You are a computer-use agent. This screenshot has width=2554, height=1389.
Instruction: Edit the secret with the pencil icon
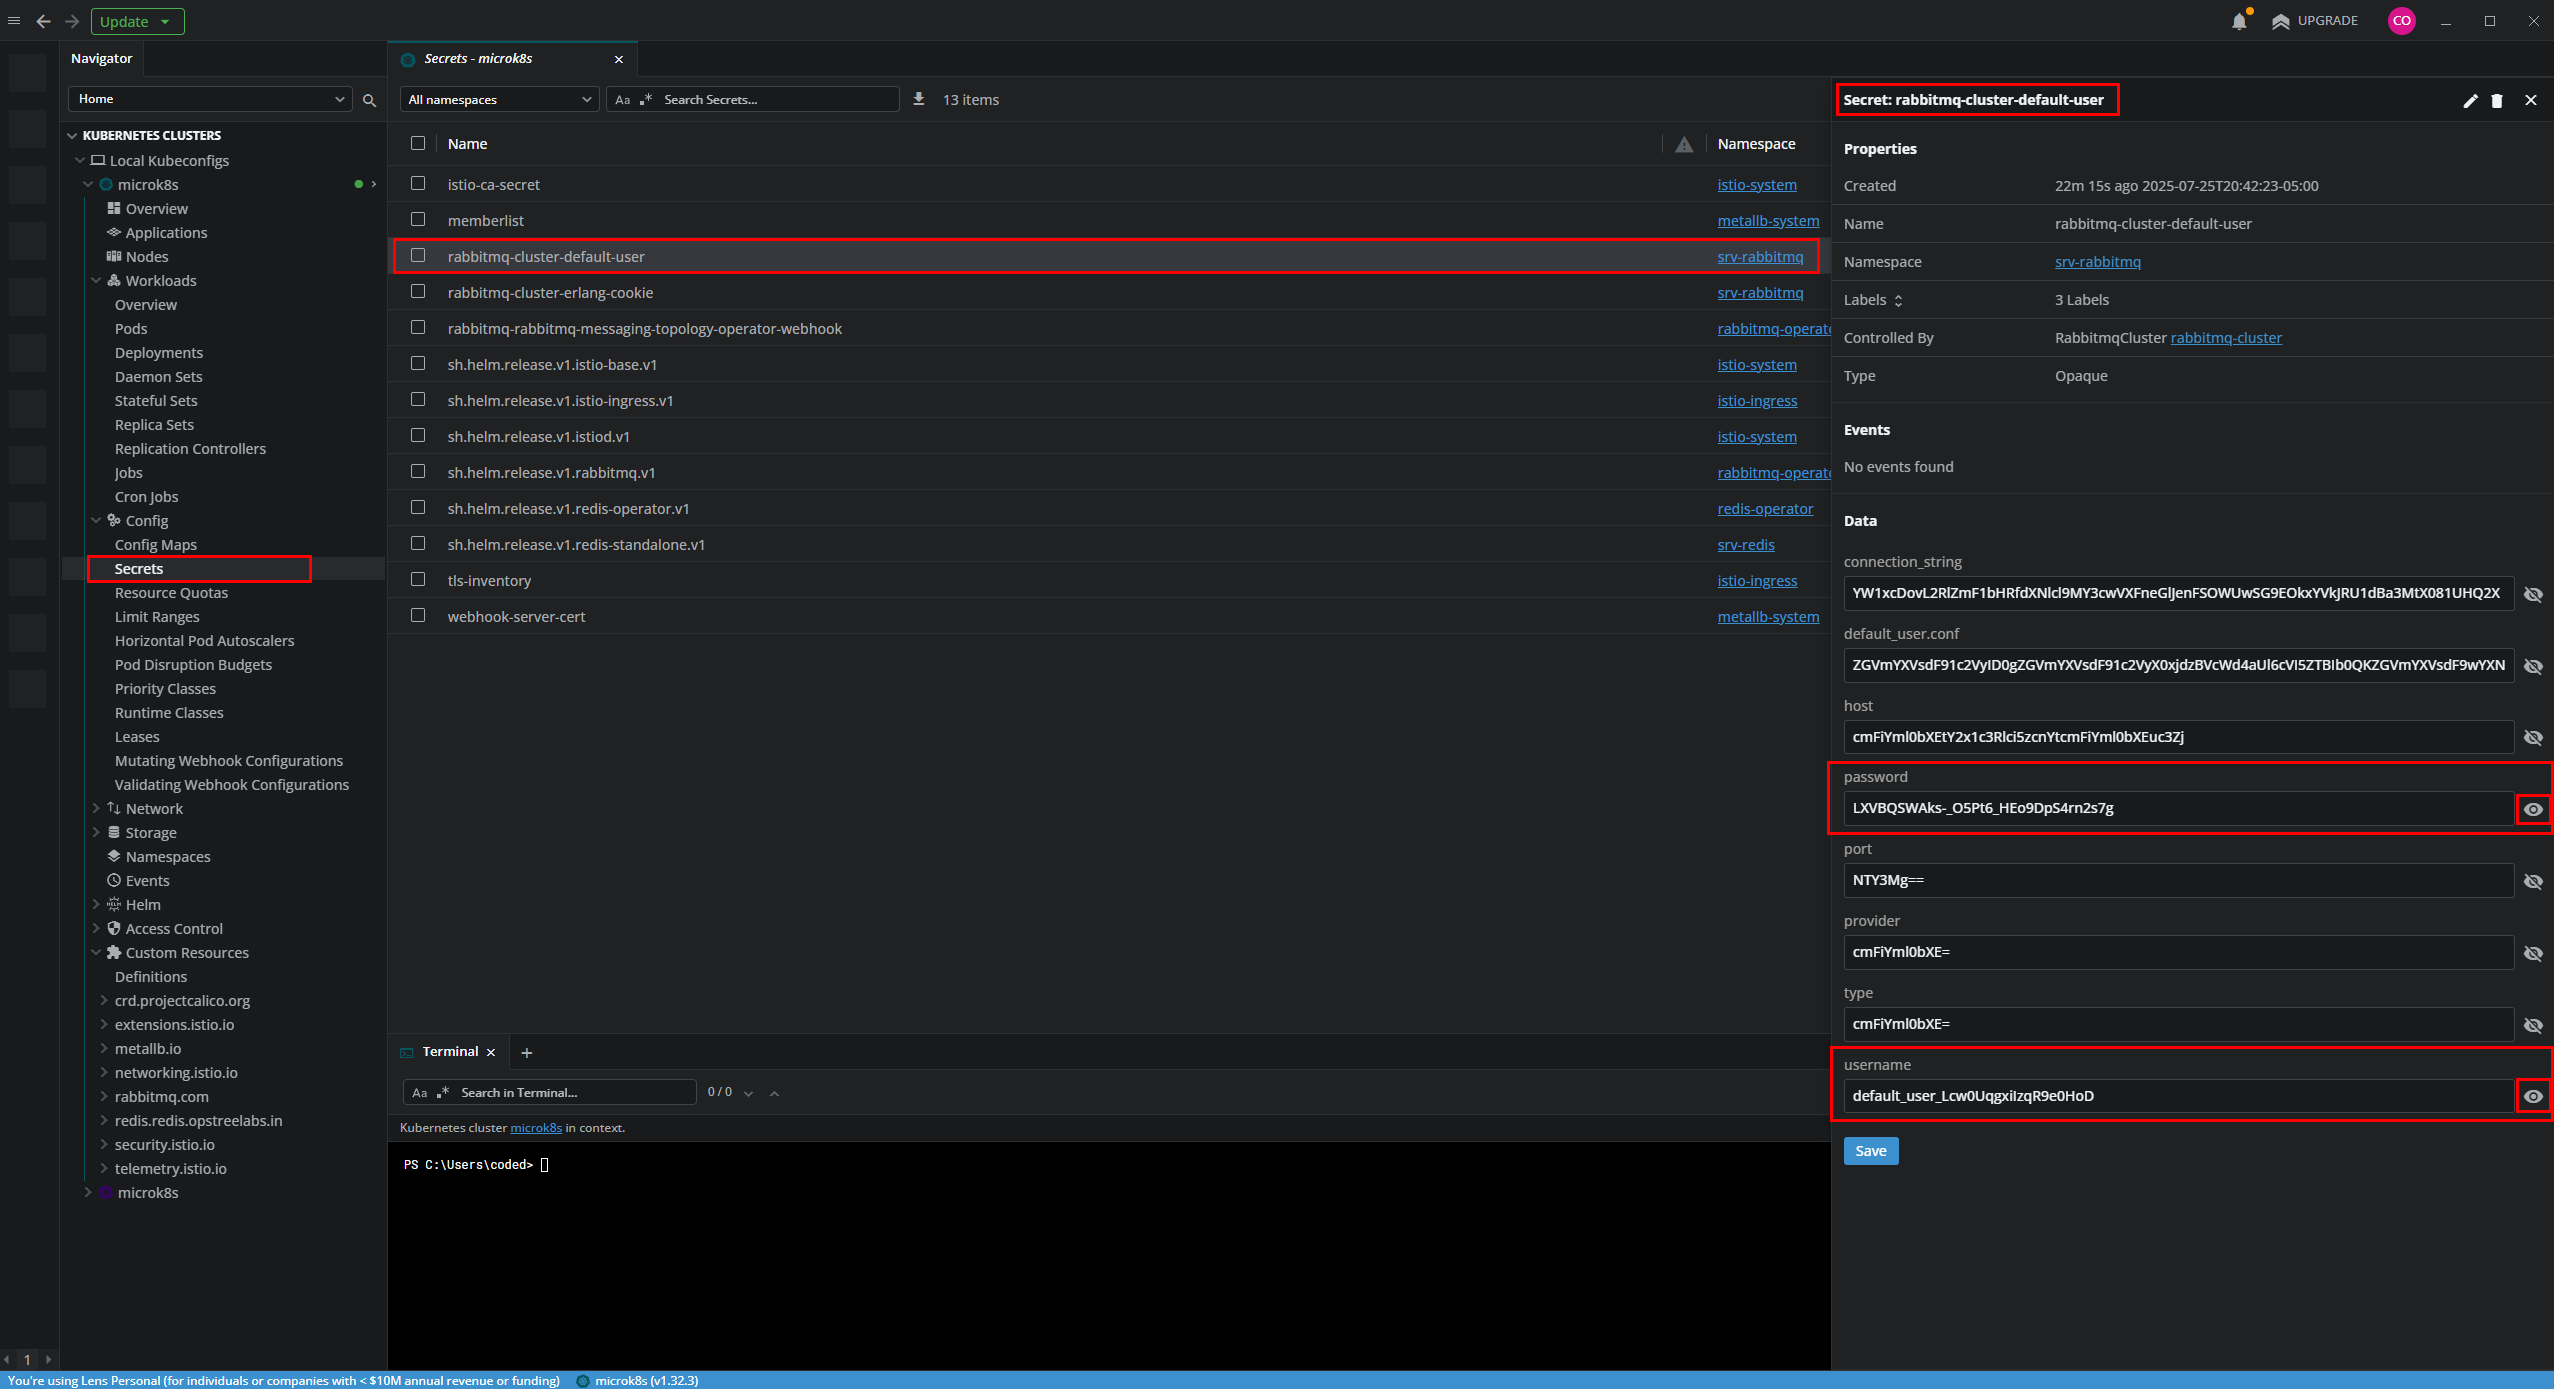tap(2470, 100)
